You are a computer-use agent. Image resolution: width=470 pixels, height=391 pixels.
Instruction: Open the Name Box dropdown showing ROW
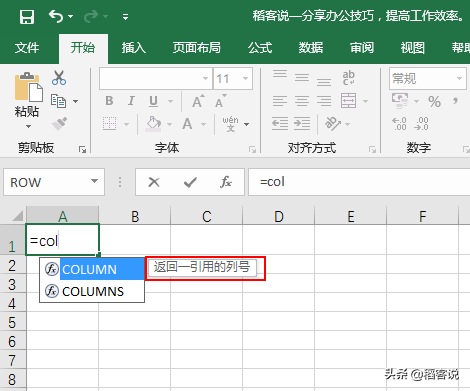pyautogui.click(x=95, y=181)
